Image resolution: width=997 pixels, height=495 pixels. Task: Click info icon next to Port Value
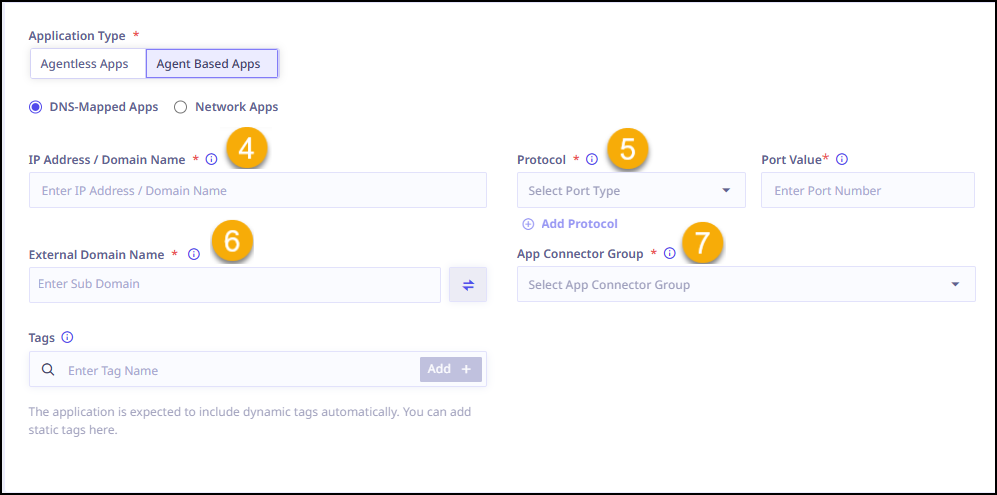click(x=842, y=159)
